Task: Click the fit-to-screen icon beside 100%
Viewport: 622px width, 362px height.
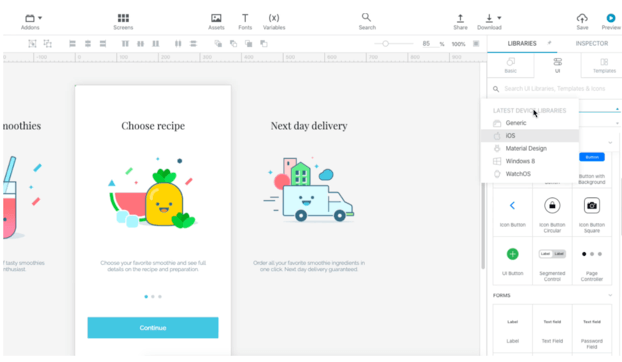Action: tap(476, 44)
